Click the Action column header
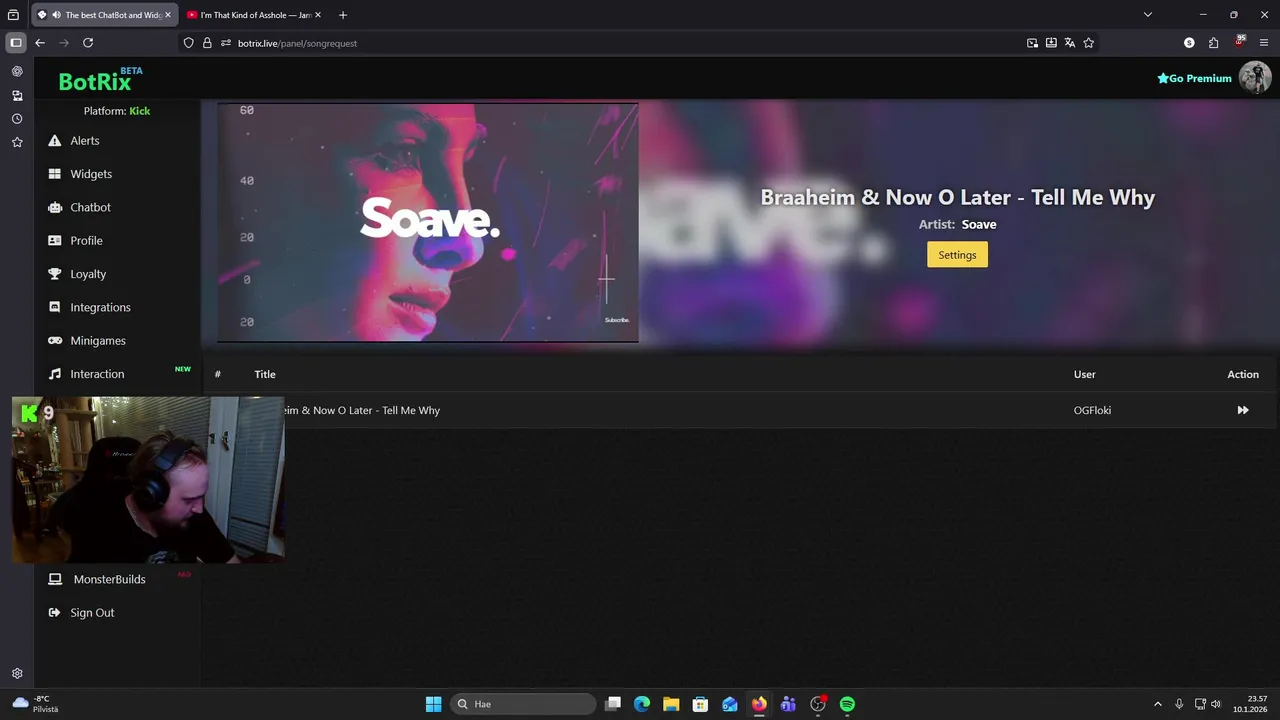 pyautogui.click(x=1243, y=374)
